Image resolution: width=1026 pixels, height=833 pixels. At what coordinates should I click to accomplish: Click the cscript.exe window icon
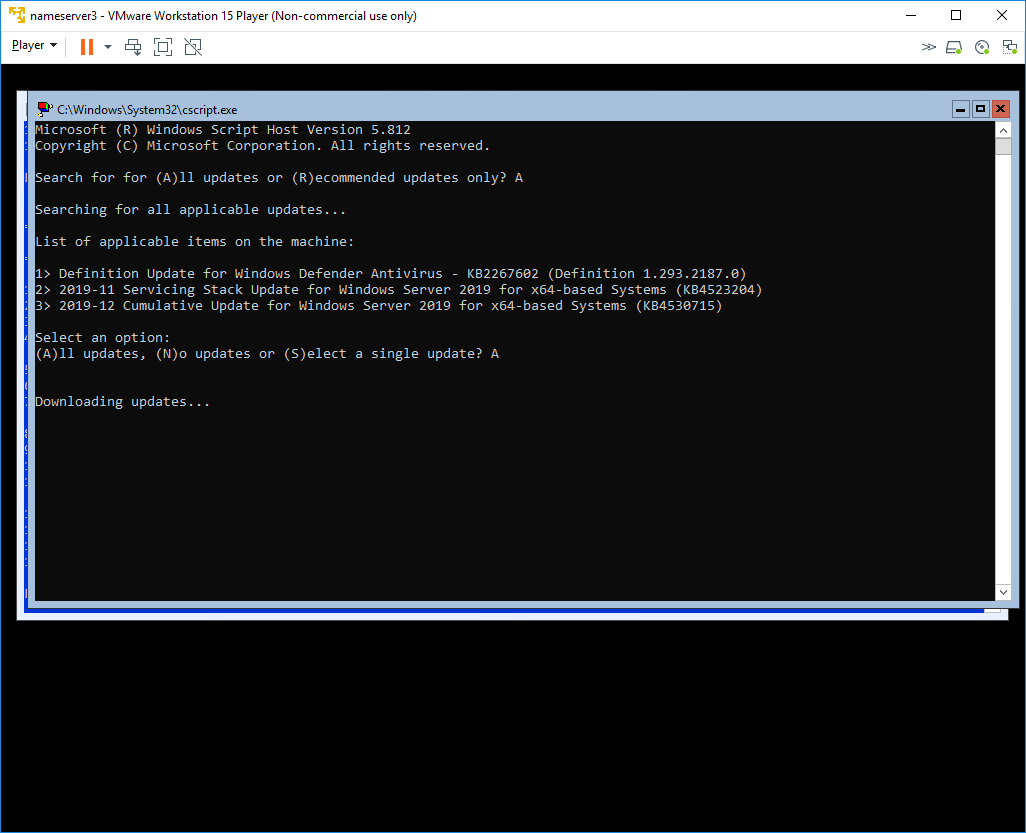pyautogui.click(x=44, y=109)
